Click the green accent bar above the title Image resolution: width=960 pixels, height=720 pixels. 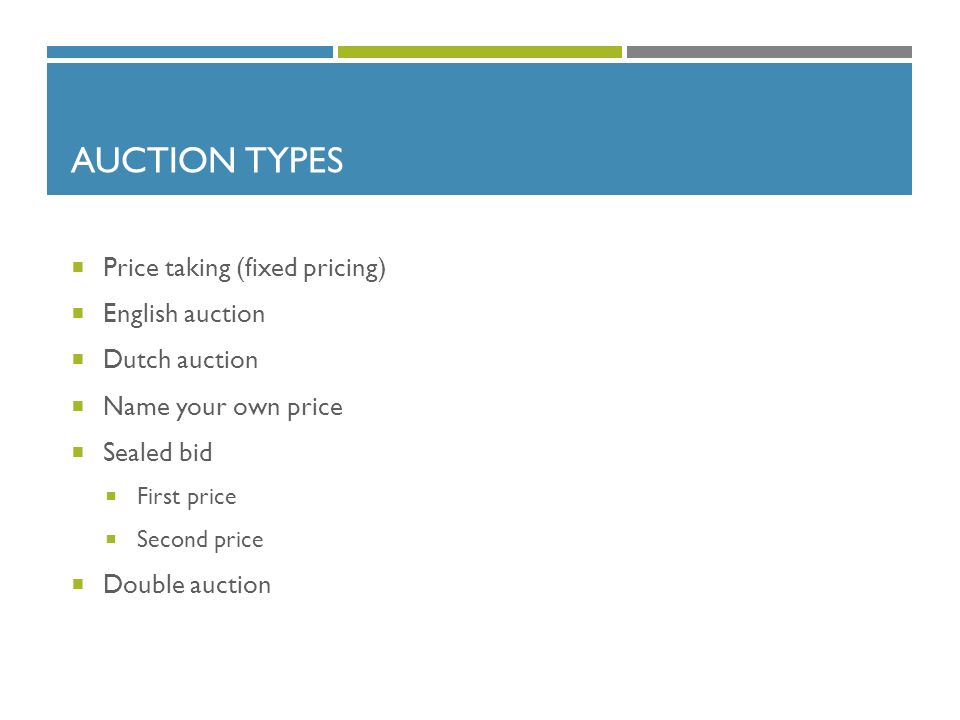(480, 52)
